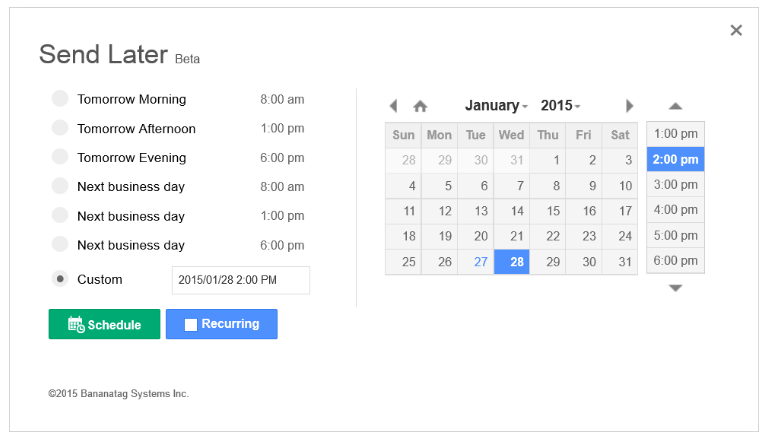This screenshot has height=440, width=765.
Task: Pick January 14 in calendar
Action: click(x=512, y=211)
